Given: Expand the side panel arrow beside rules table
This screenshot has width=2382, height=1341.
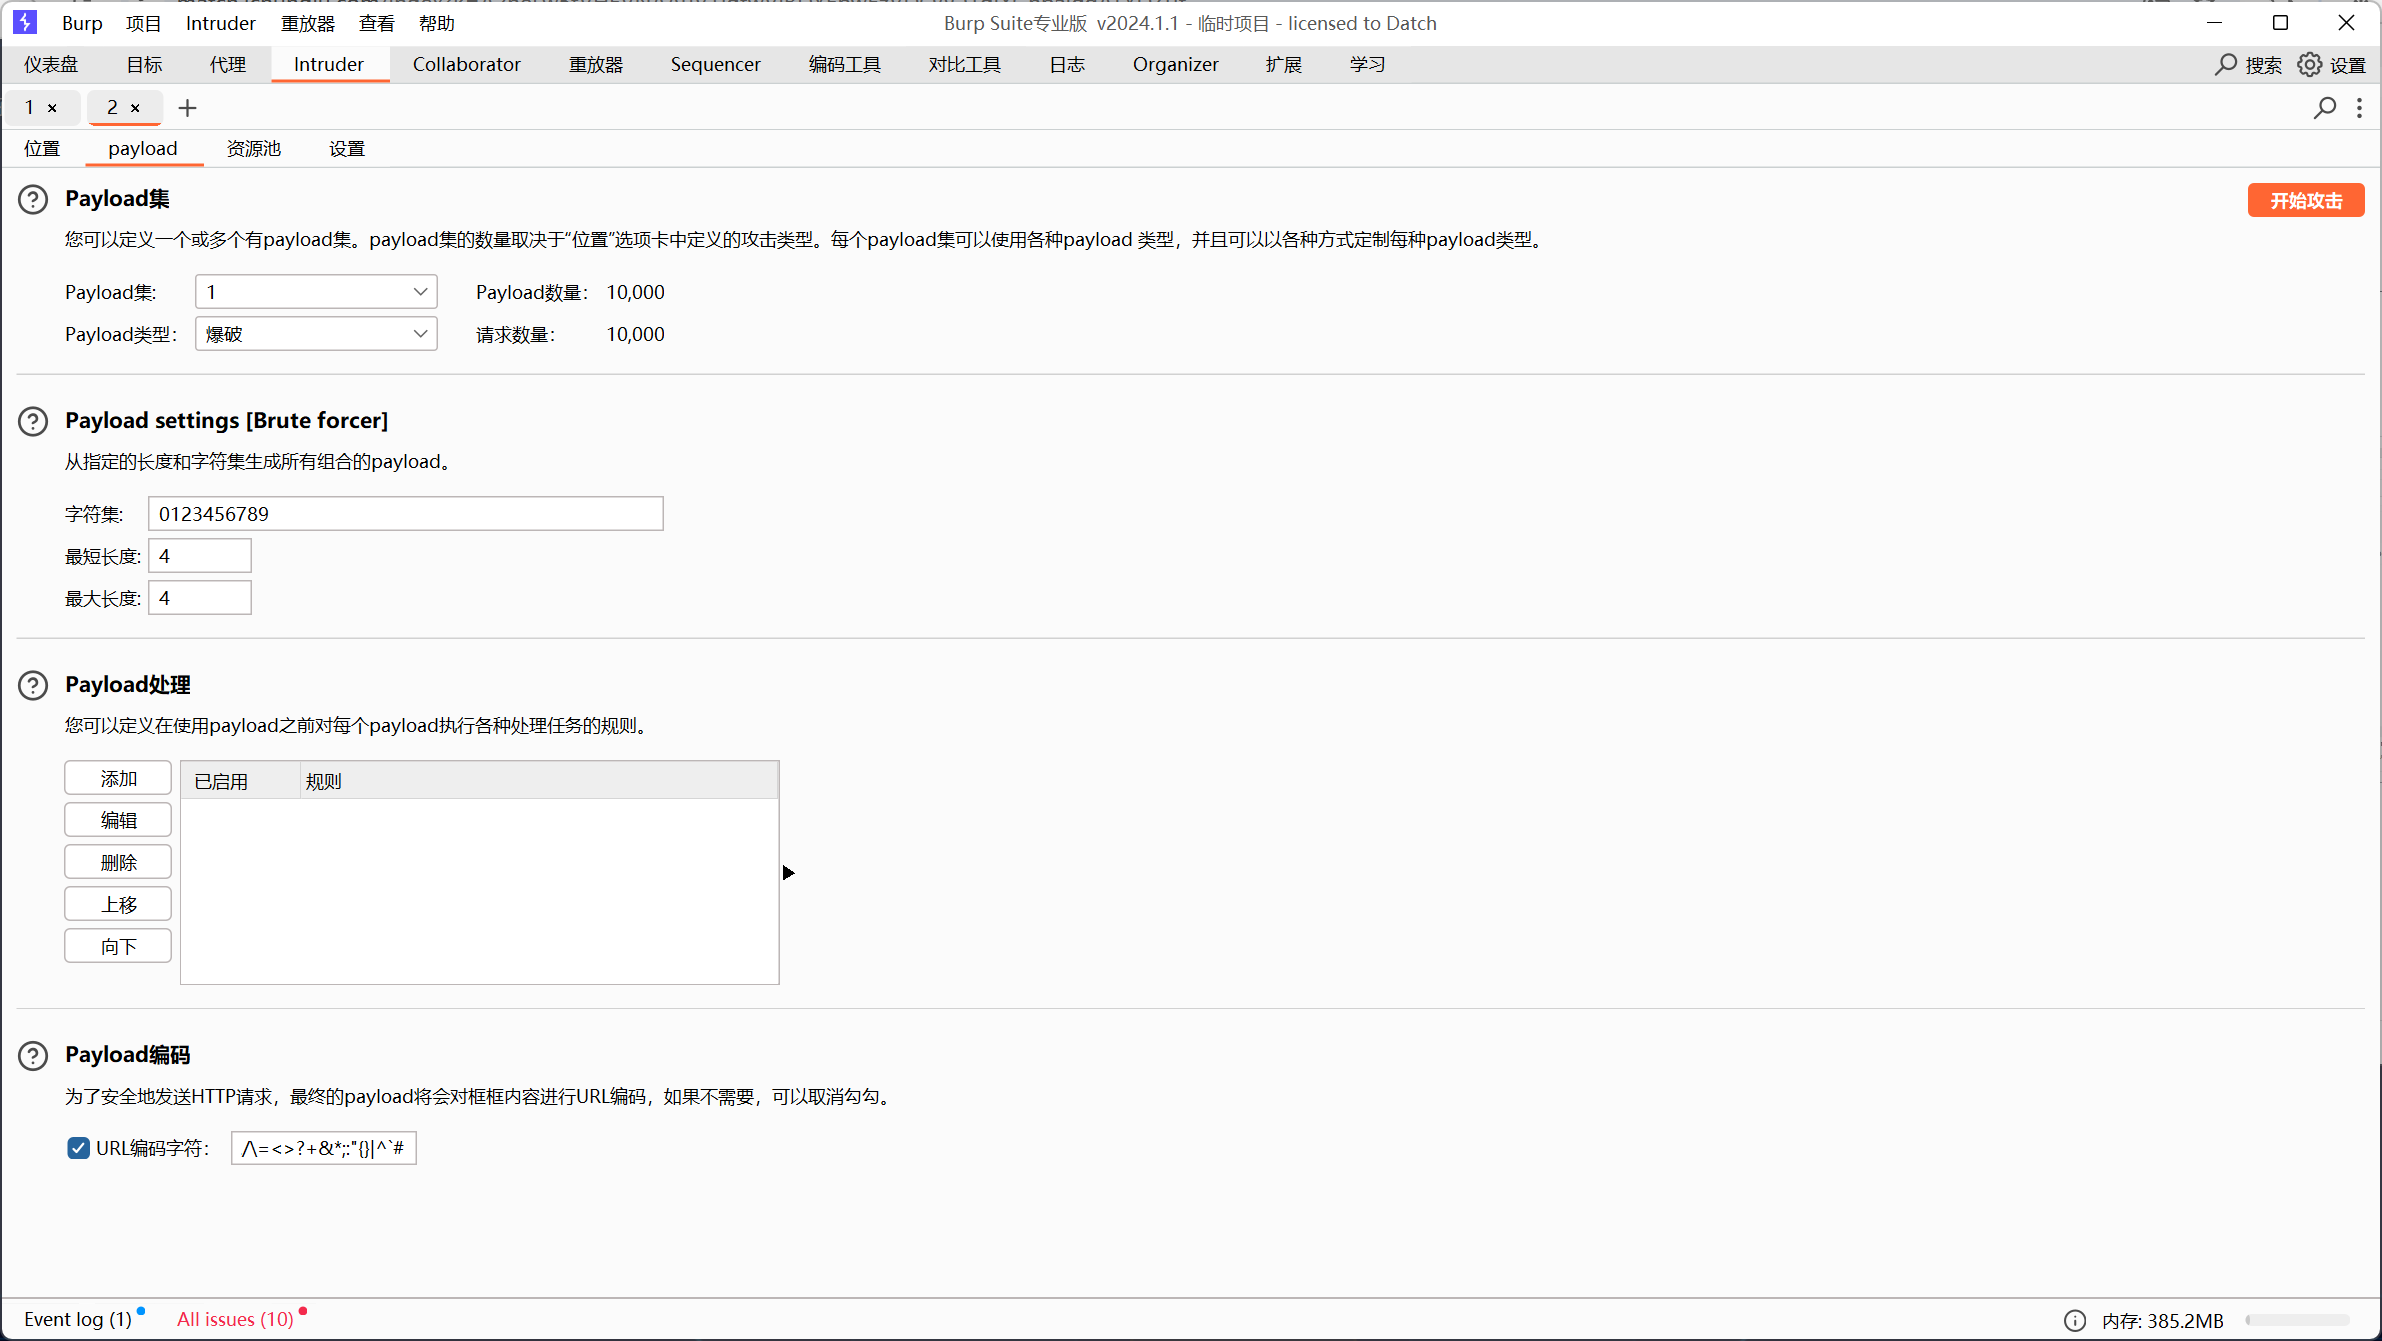Looking at the screenshot, I should coord(788,873).
